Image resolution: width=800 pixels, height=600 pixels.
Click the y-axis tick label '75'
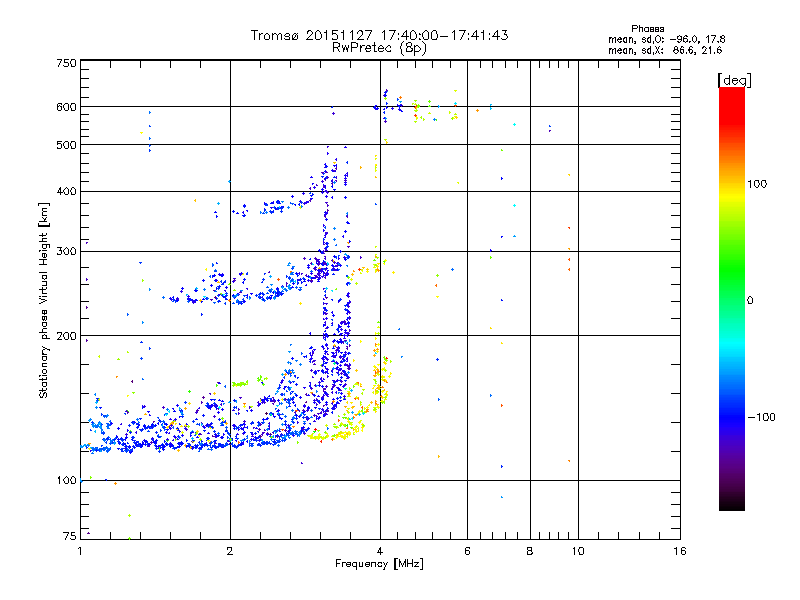point(69,536)
